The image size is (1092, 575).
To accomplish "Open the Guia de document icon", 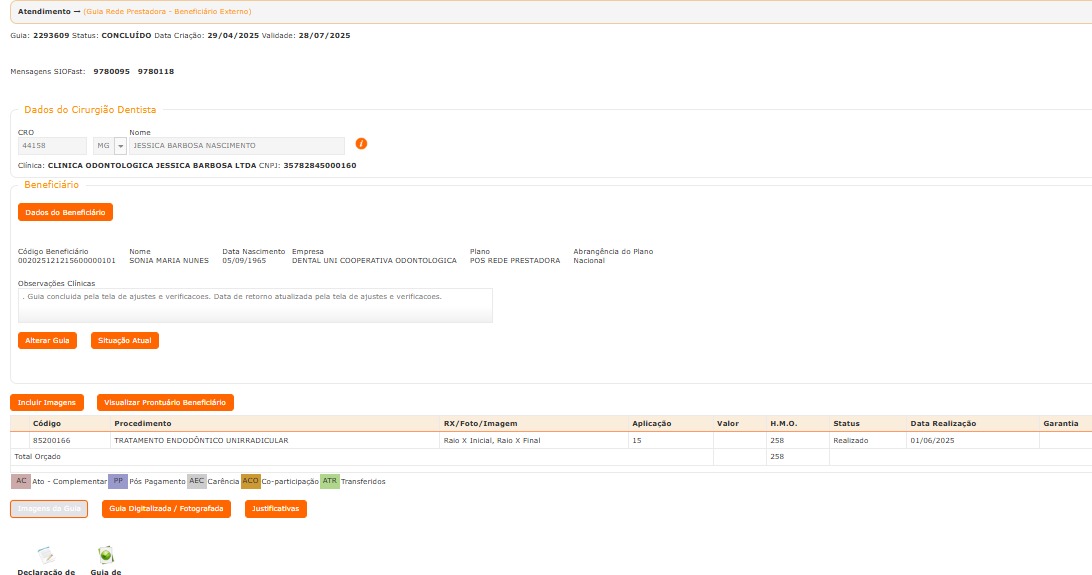I will click(x=106, y=555).
